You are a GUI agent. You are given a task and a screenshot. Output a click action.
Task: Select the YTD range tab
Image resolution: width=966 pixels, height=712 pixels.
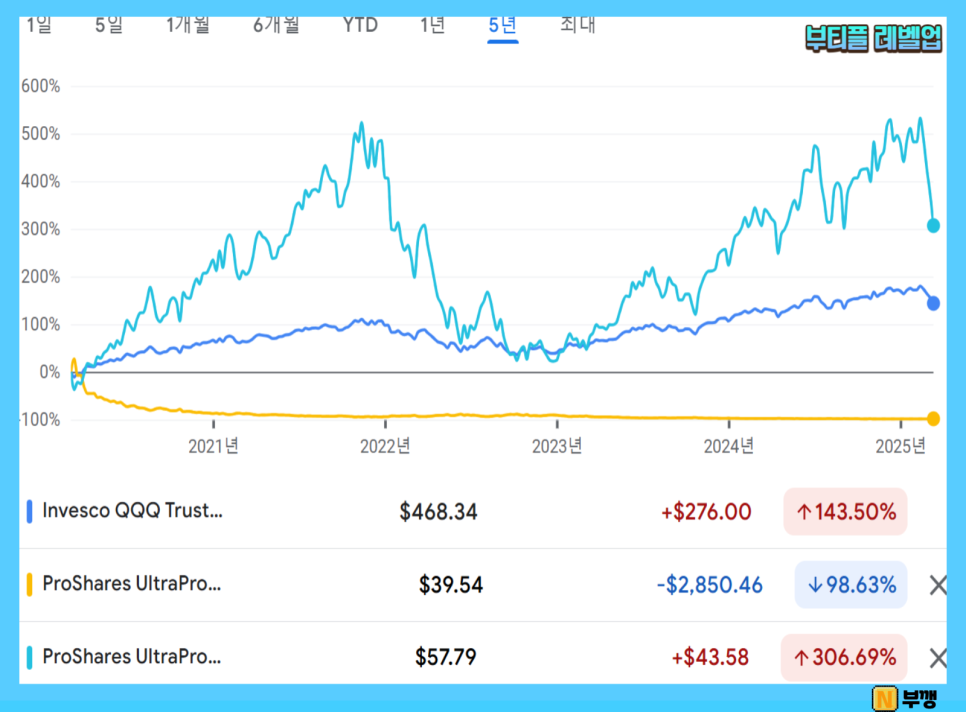point(360,25)
